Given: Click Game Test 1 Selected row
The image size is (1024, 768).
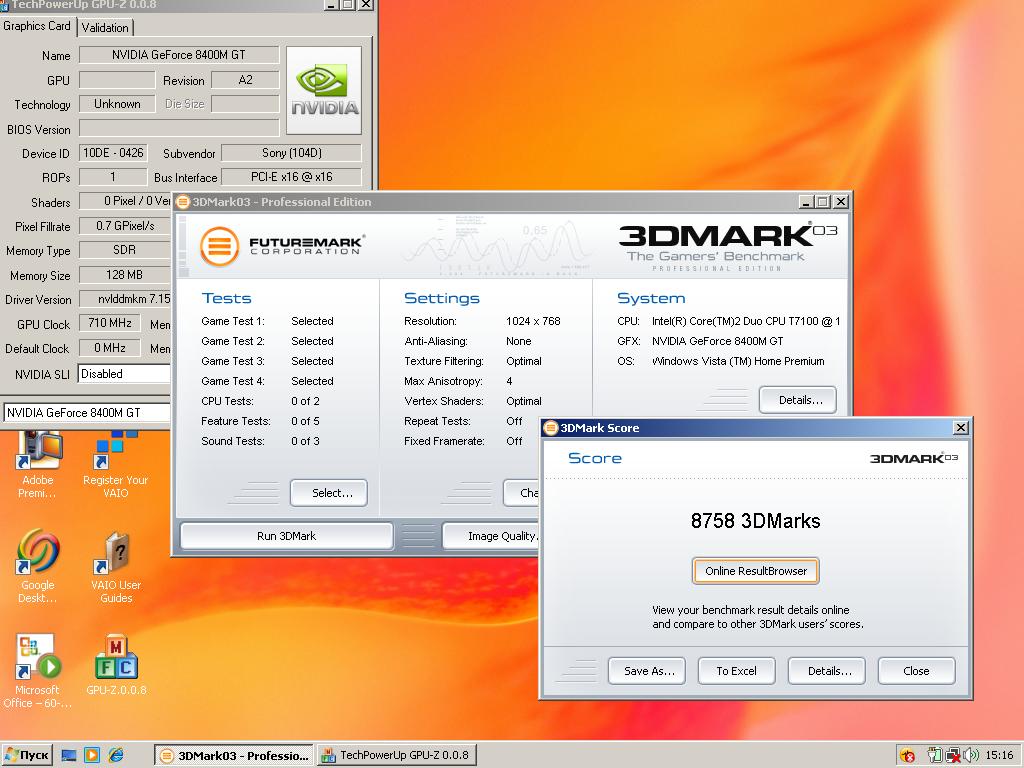Looking at the screenshot, I should click(267, 321).
